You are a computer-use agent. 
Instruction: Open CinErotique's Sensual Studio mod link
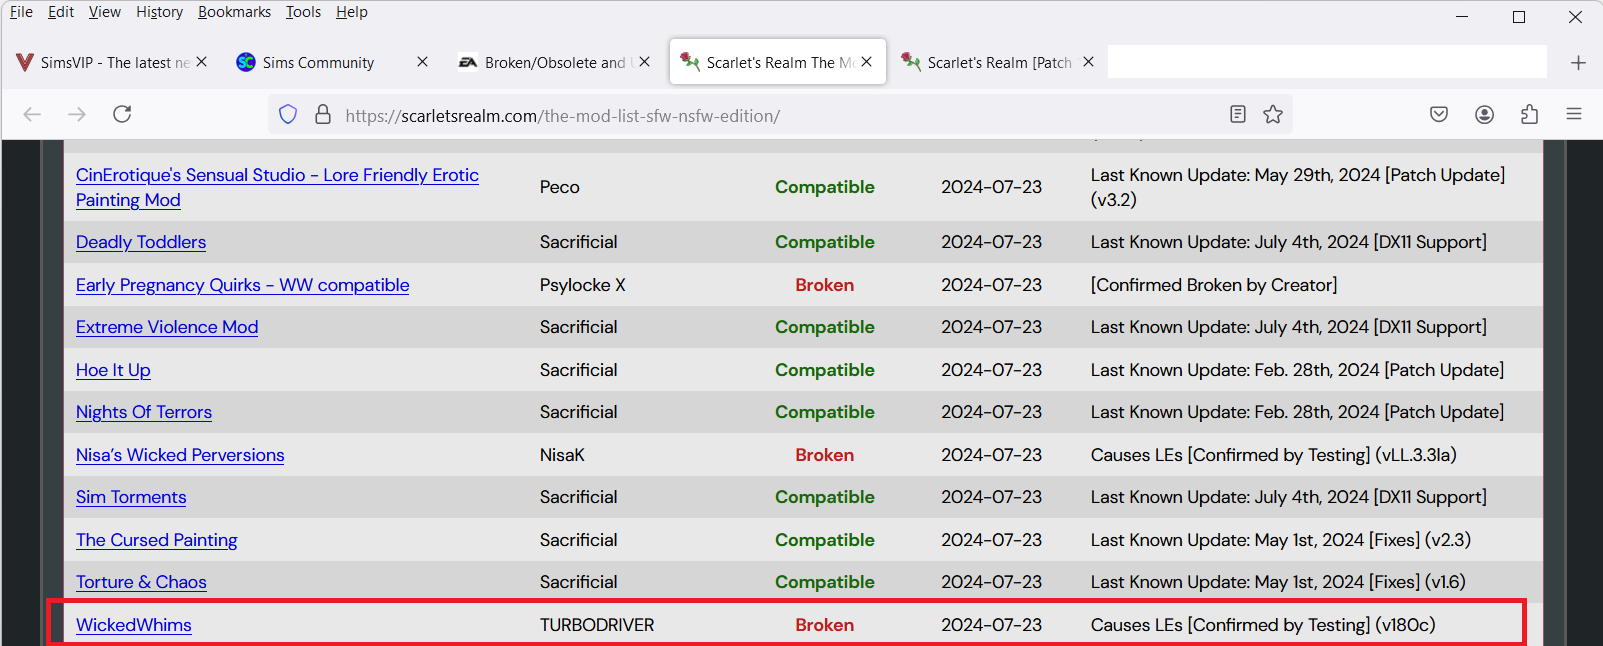coord(277,187)
